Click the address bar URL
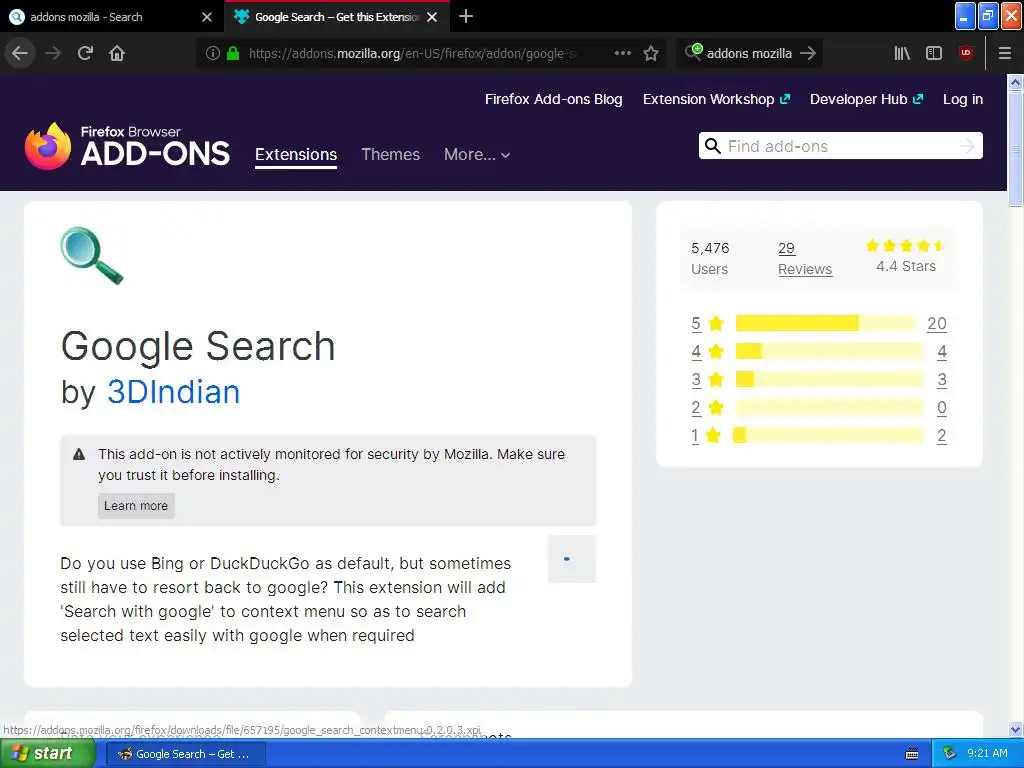1024x768 pixels. (413, 53)
